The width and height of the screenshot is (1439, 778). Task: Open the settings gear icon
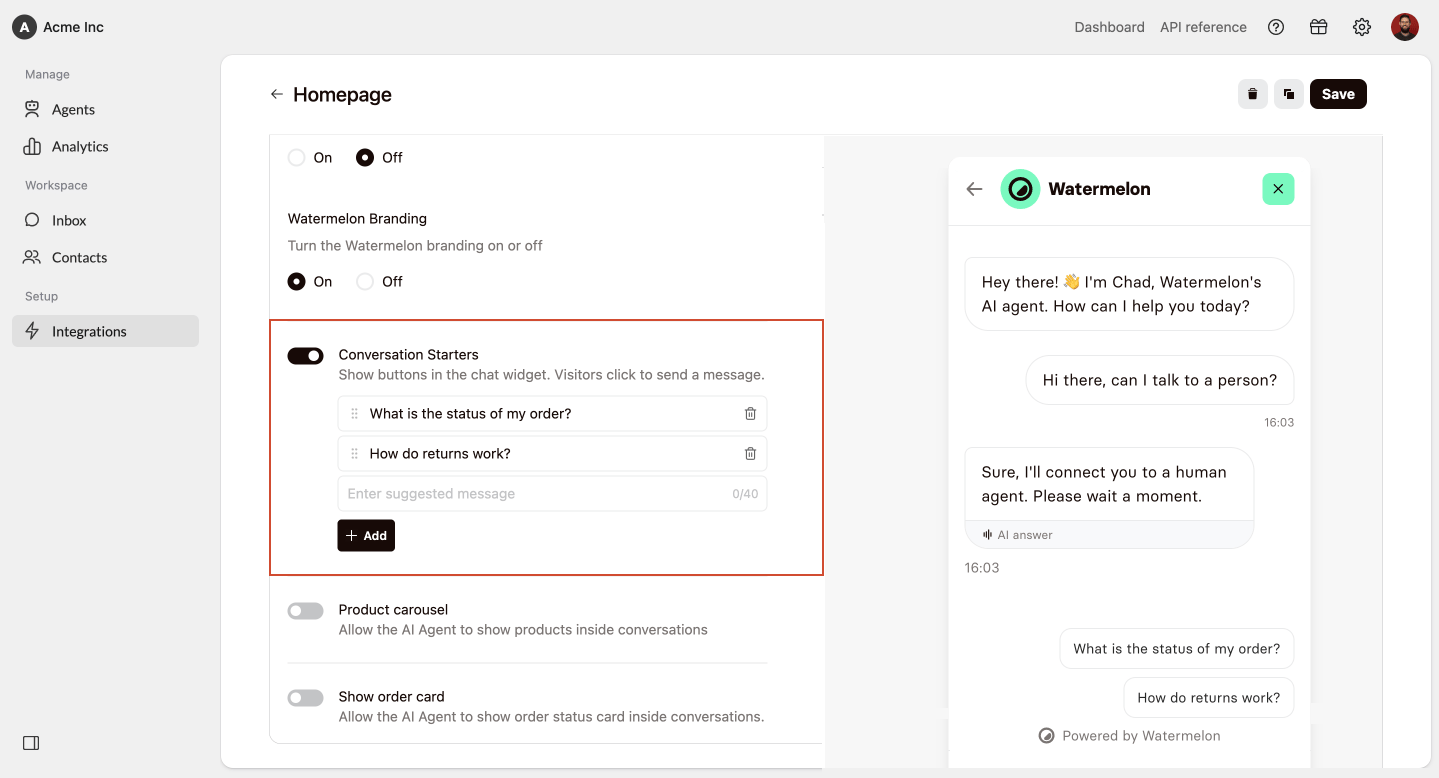point(1362,27)
